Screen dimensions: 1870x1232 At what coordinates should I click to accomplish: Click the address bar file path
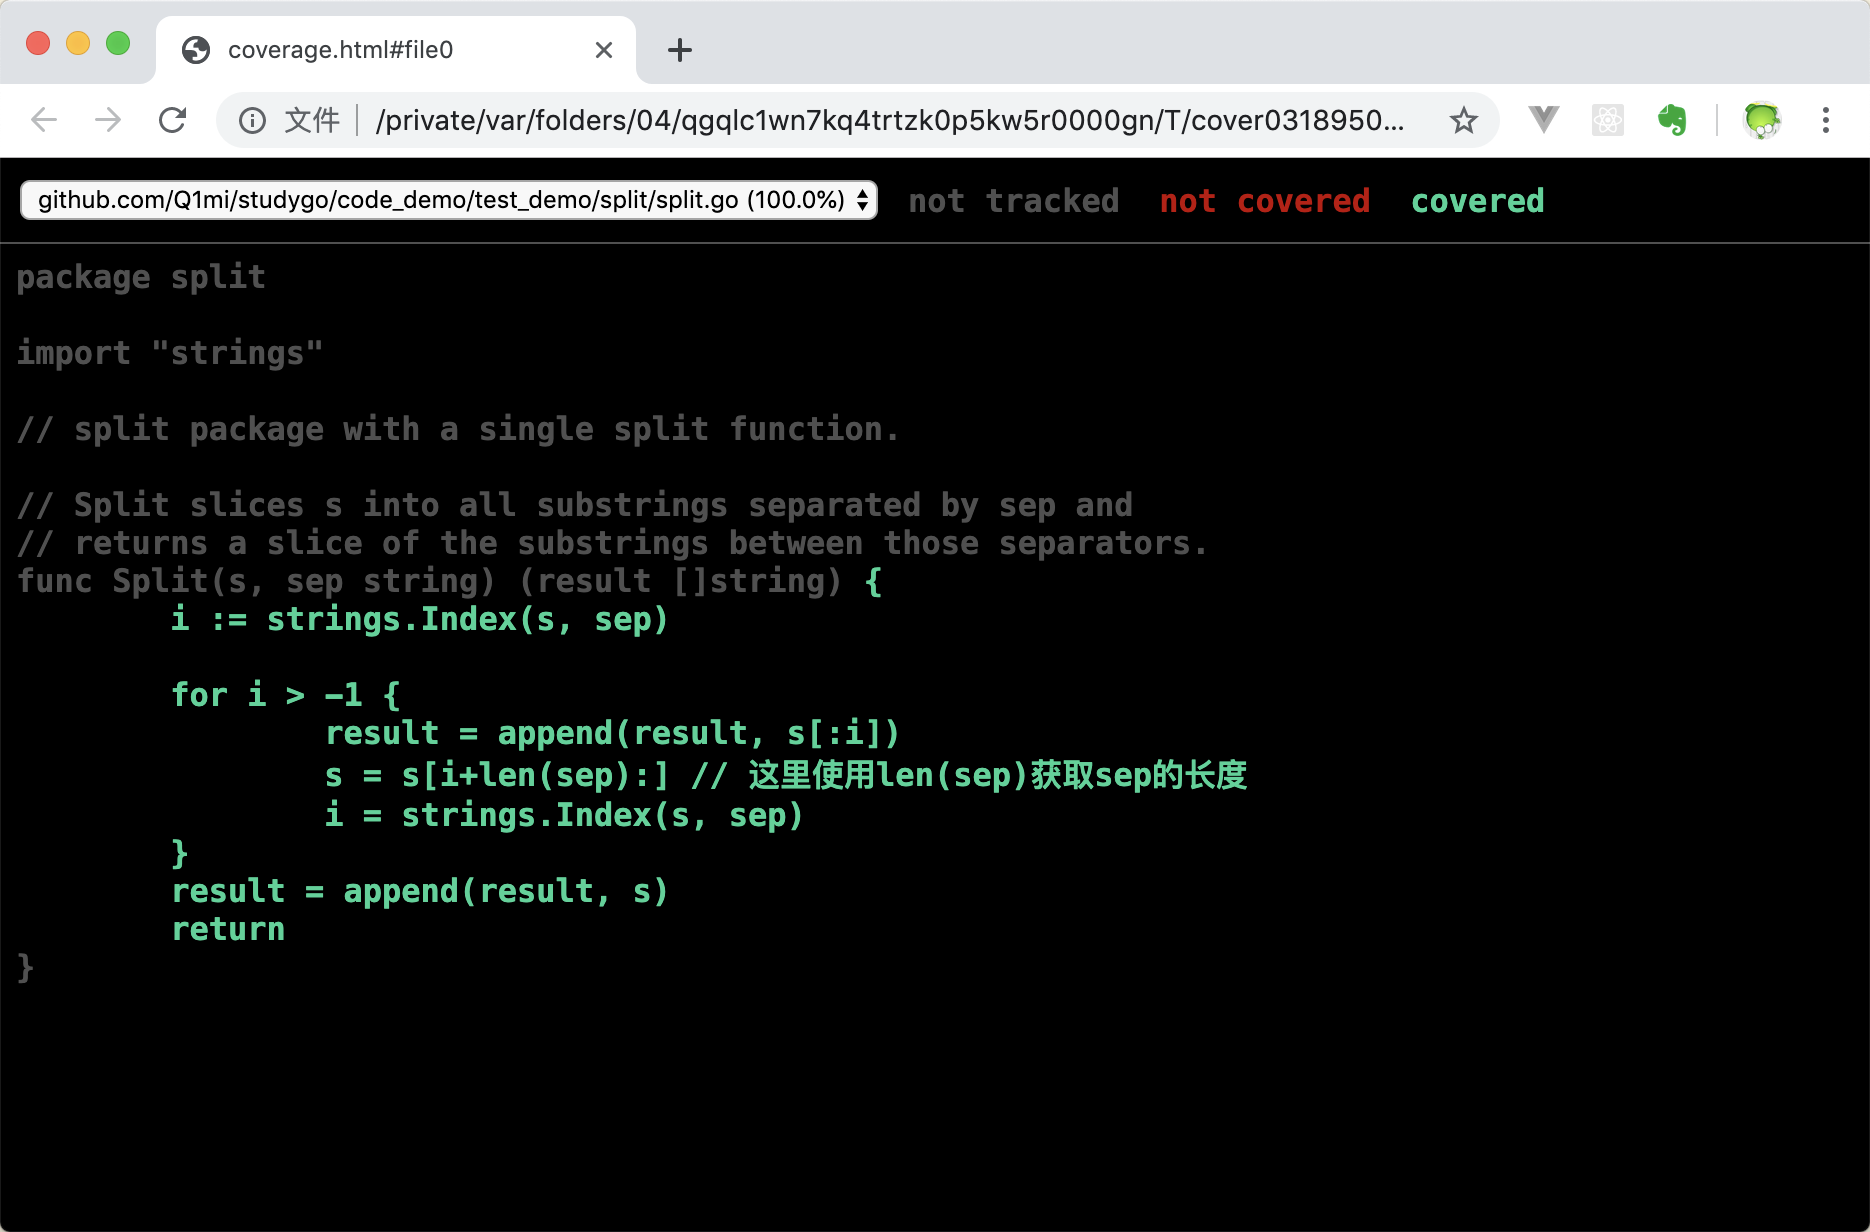pyautogui.click(x=888, y=121)
